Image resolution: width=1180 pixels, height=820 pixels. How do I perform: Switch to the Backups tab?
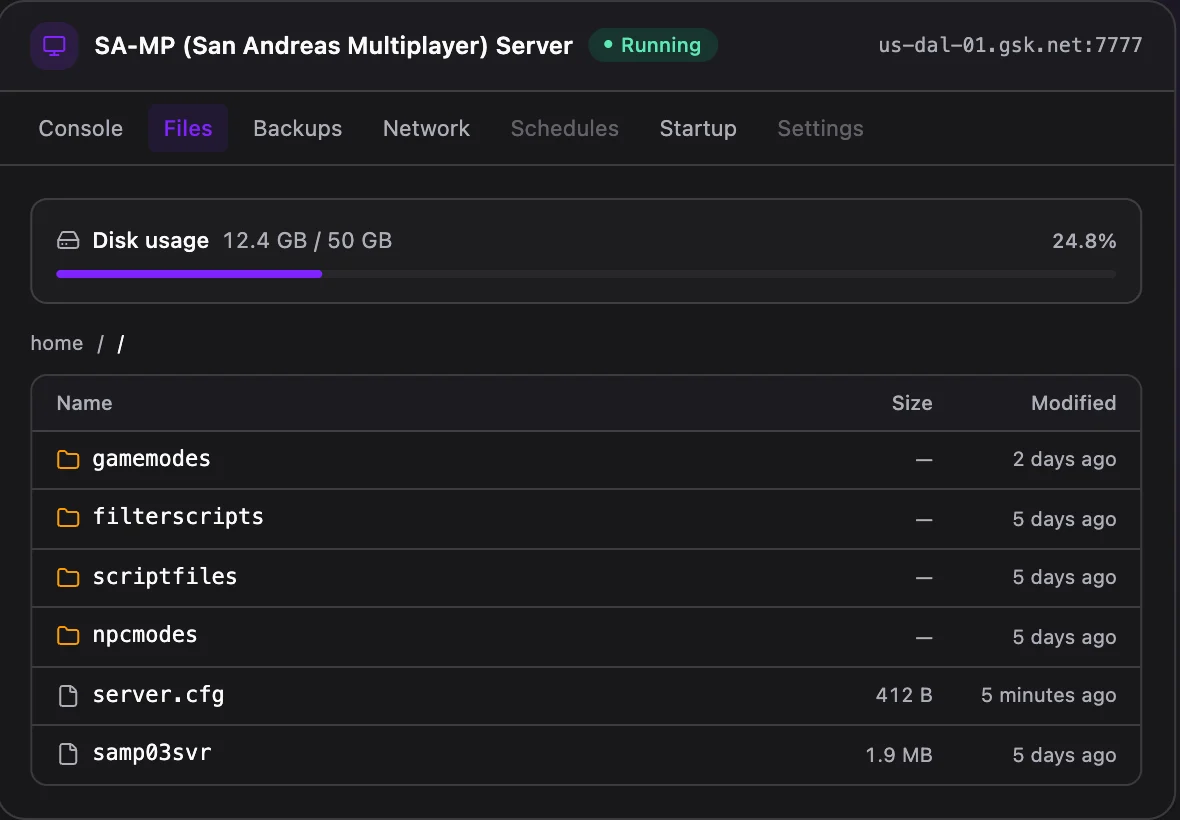tap(297, 129)
